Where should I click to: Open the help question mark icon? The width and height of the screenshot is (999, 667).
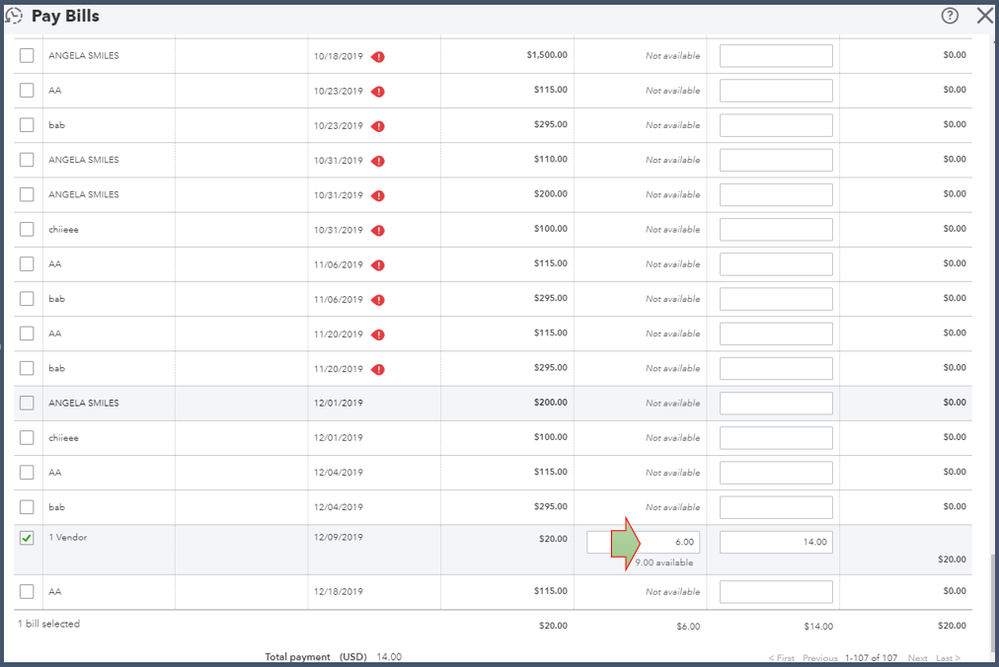pos(949,15)
